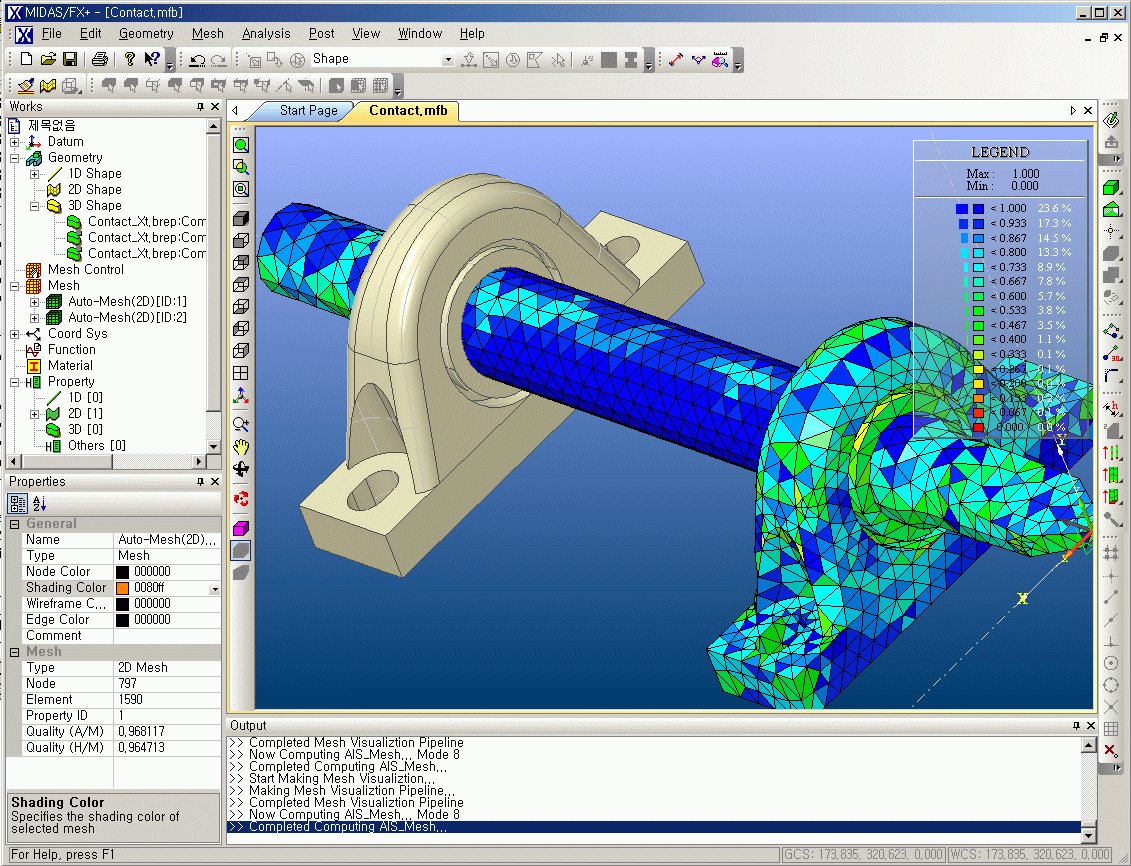Select the Contact.mfb tab
Screen dimensions: 1131x866
pyautogui.click(x=408, y=110)
